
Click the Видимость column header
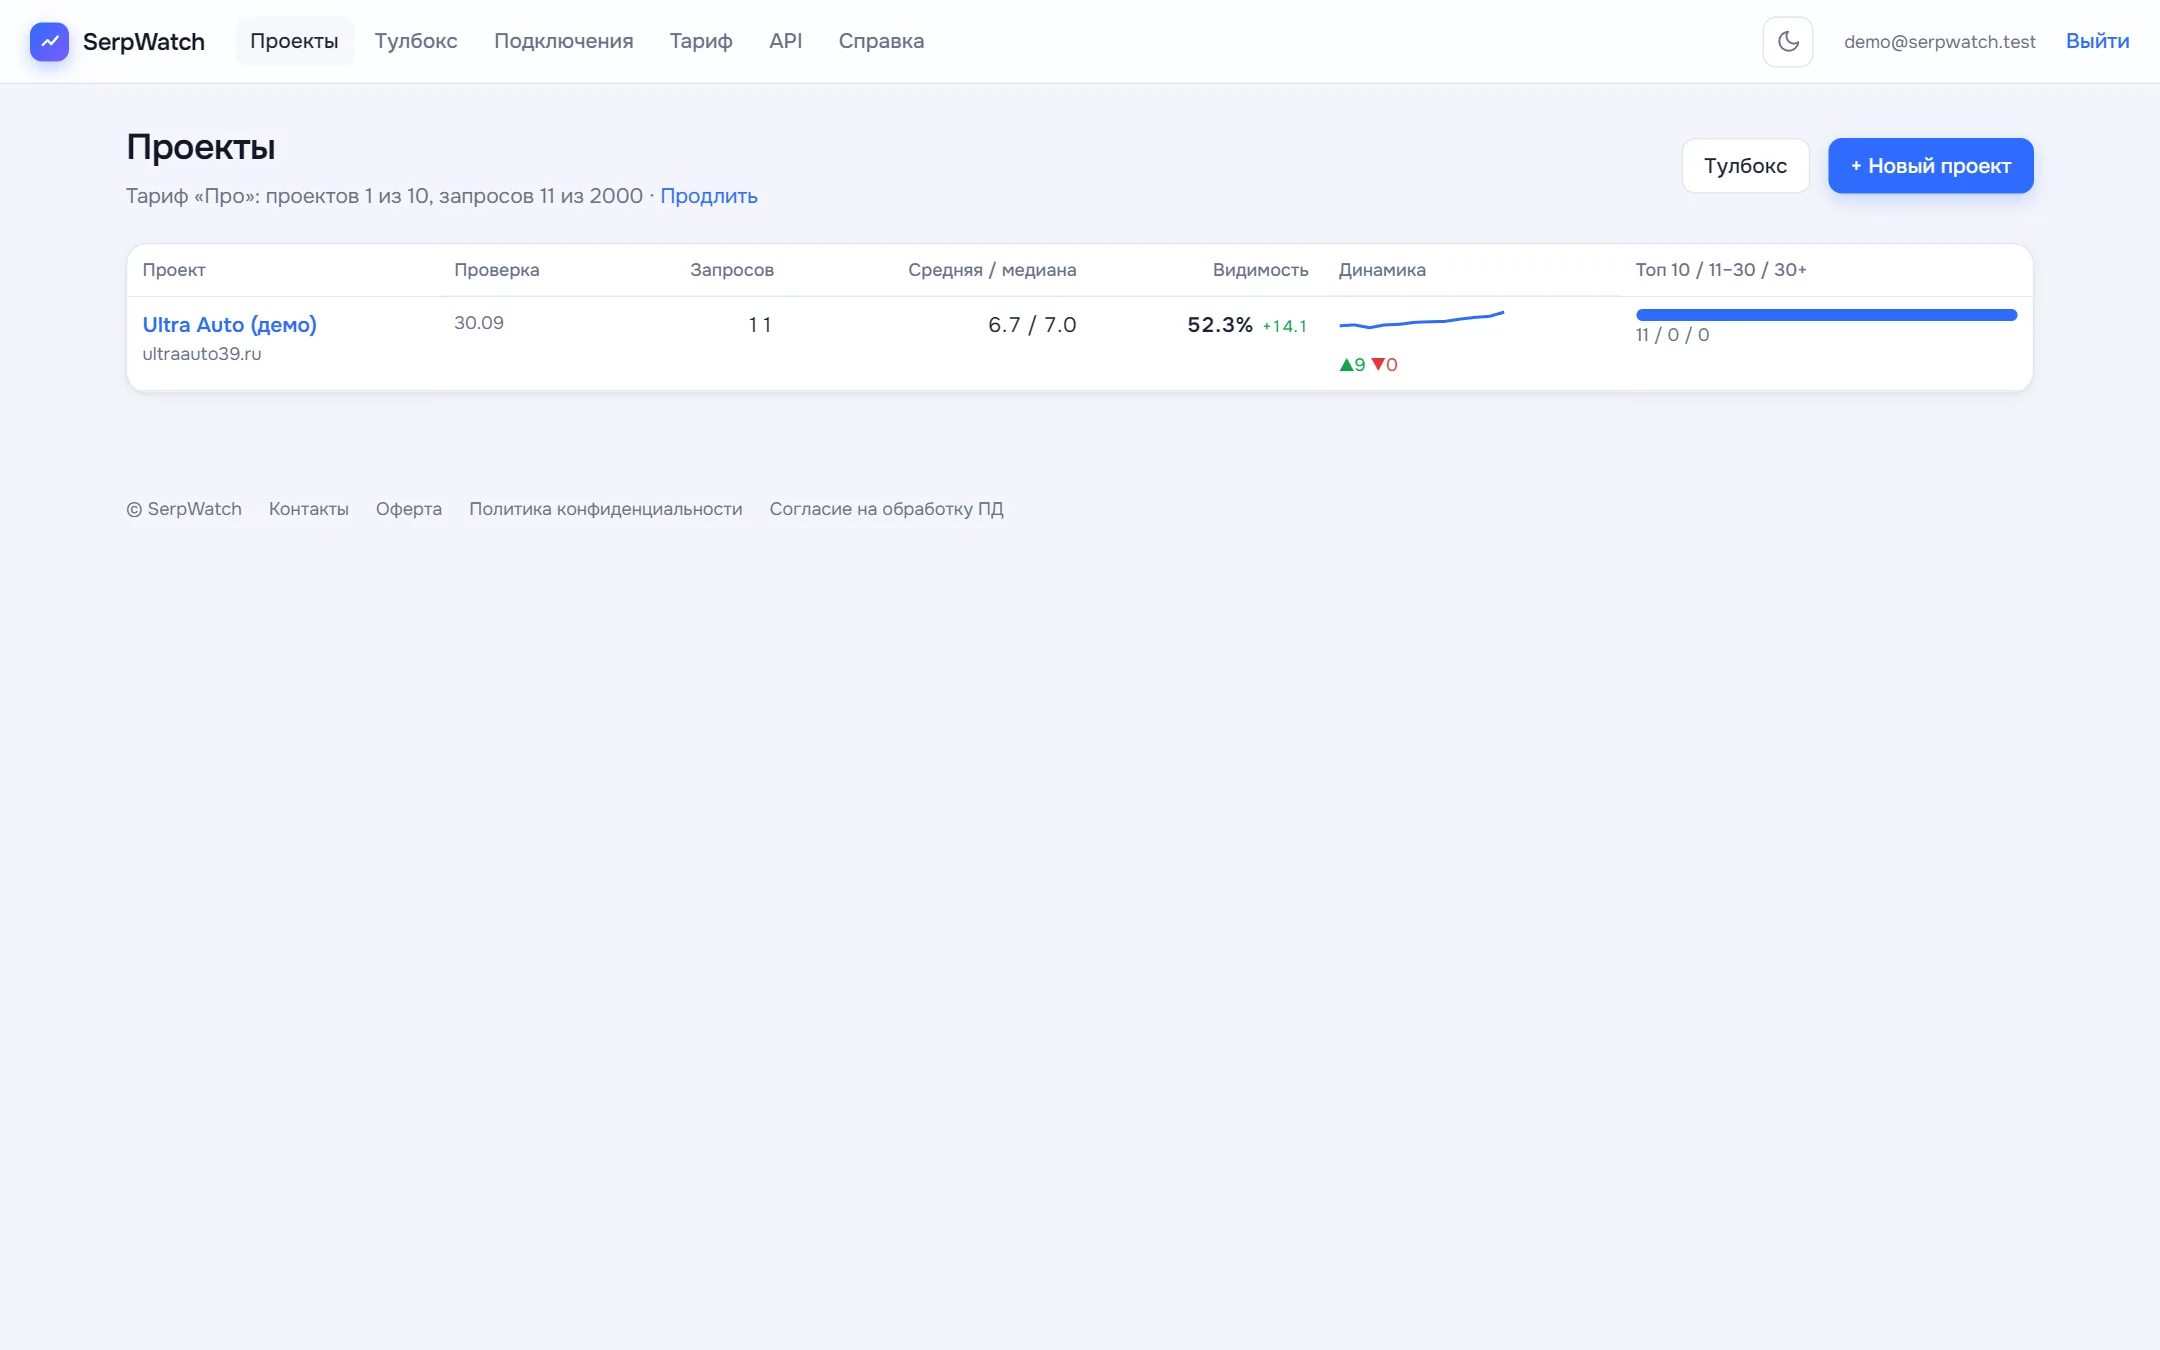1261,270
